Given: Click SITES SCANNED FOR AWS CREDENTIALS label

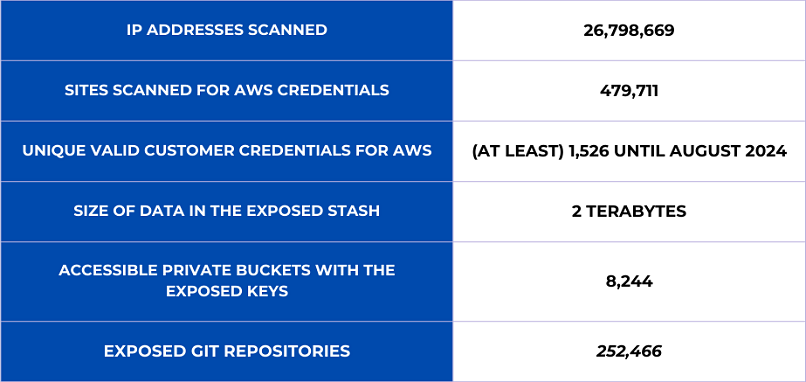Looking at the screenshot, I should 227,90.
